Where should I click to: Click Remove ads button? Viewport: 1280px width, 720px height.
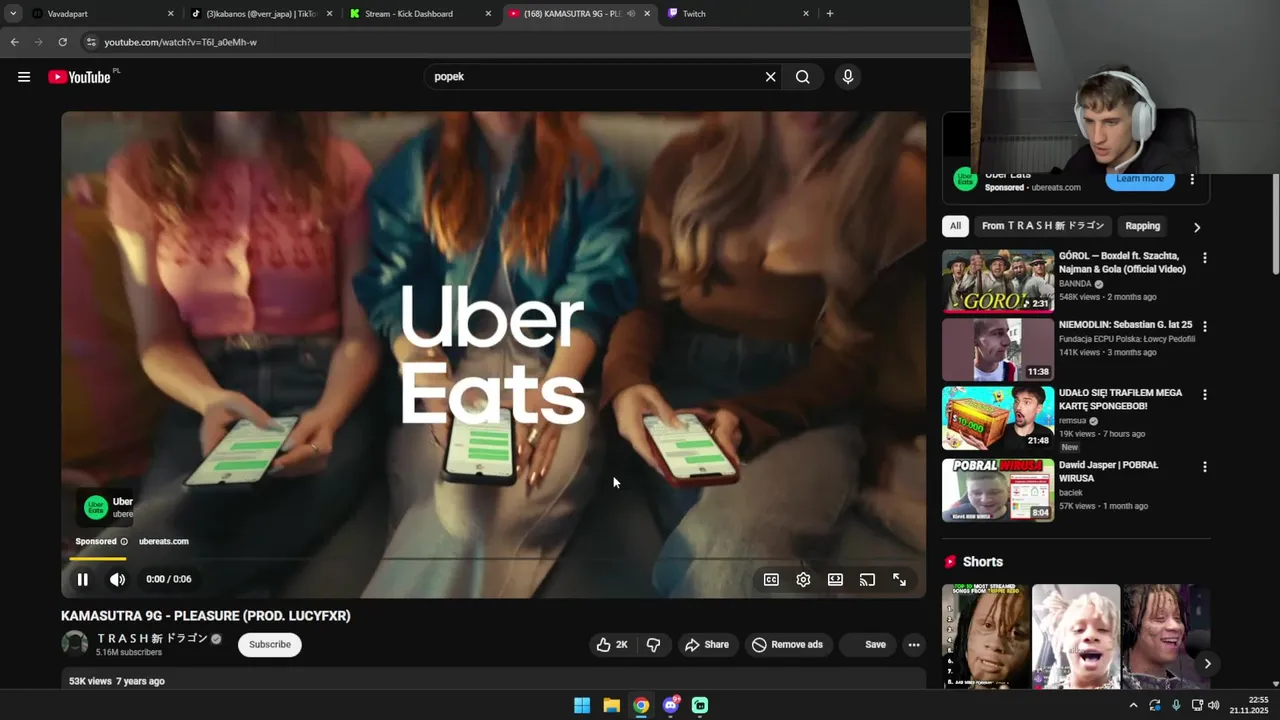[788, 645]
